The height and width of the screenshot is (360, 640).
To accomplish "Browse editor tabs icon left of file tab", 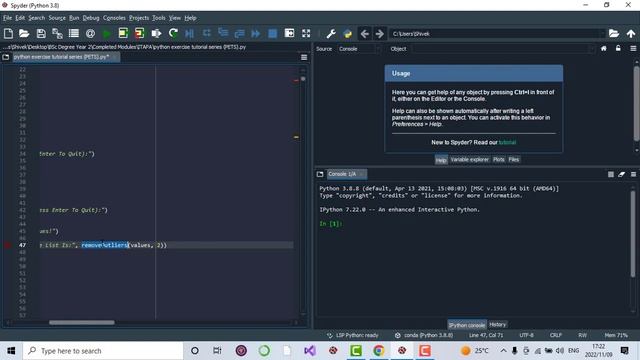I will [6, 57].
